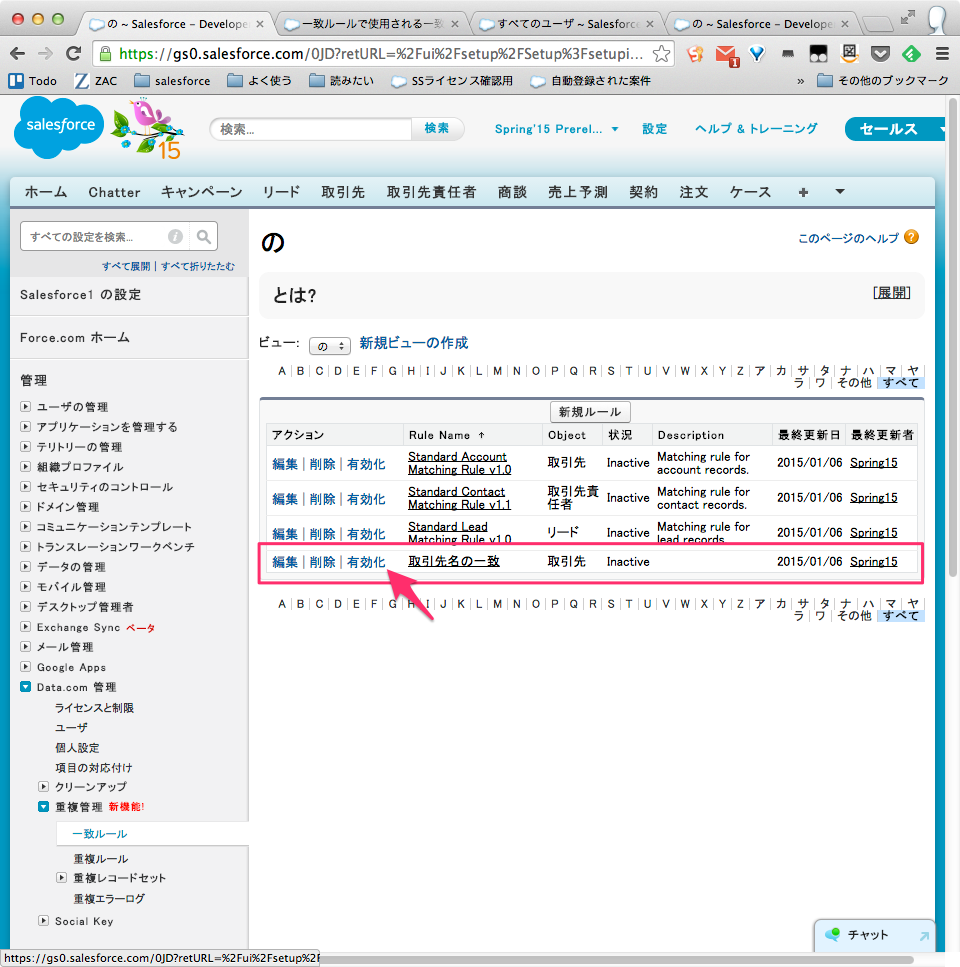Open the salesforce bookmark folder

(172, 81)
